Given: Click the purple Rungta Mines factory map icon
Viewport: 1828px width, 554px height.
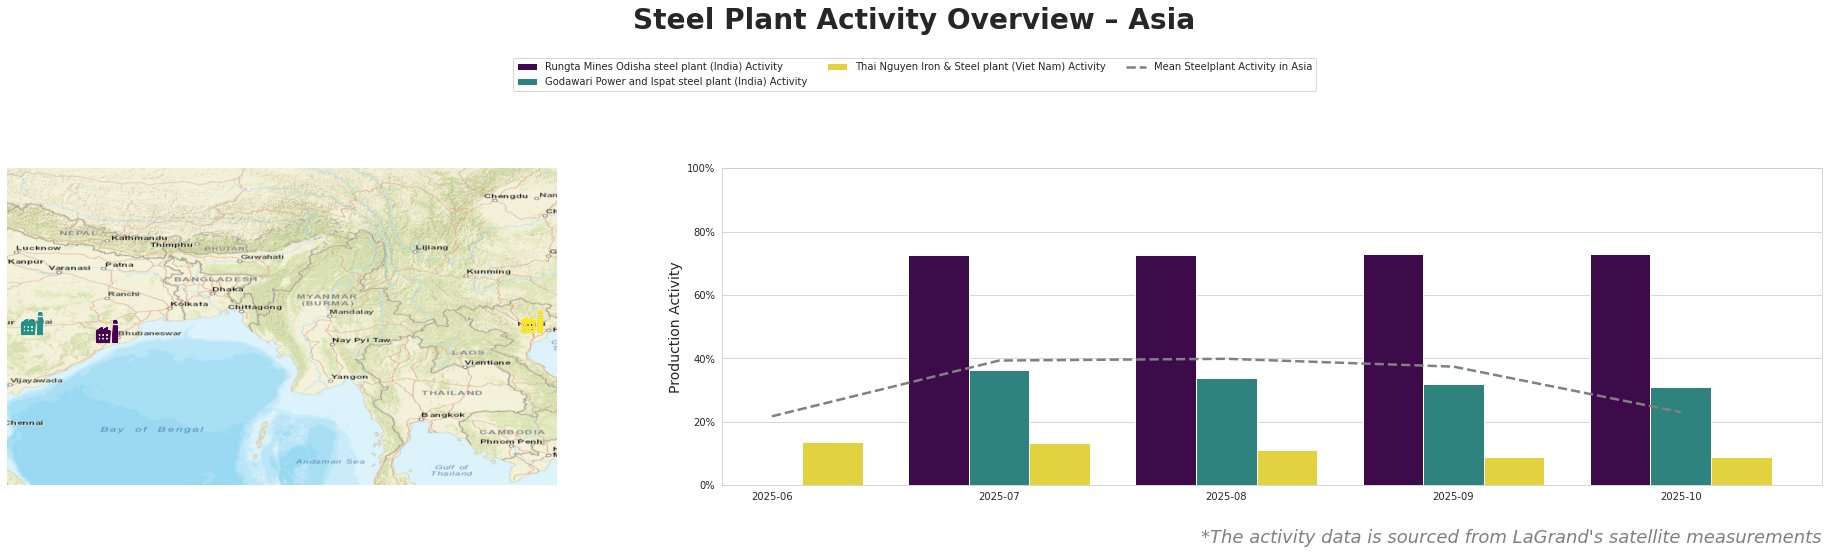Looking at the screenshot, I should [107, 333].
